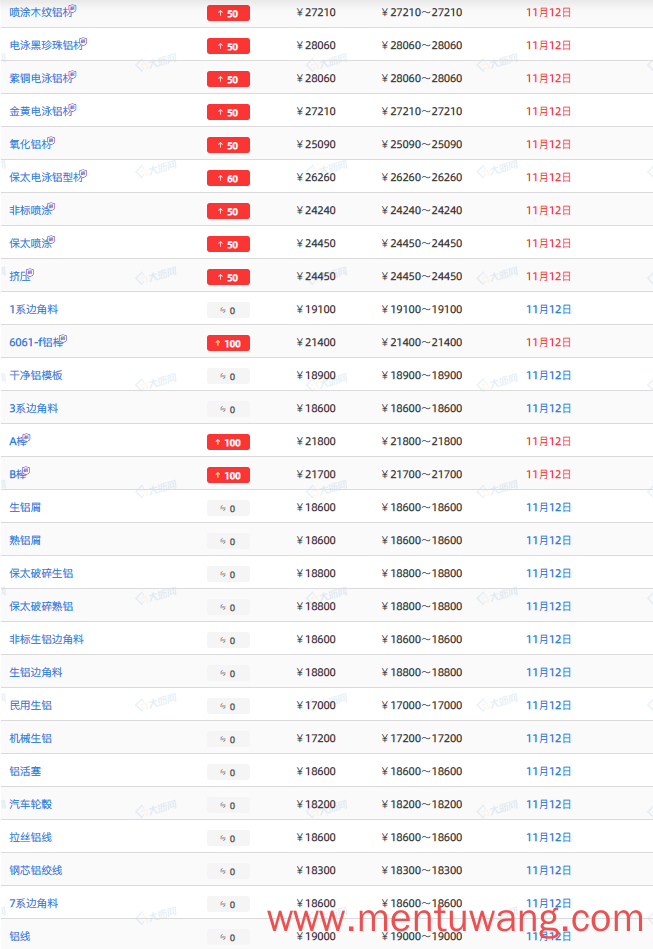The image size is (653, 949).
Task: Click the small icon beside 保太电泳铝型材
Action: click(x=84, y=173)
